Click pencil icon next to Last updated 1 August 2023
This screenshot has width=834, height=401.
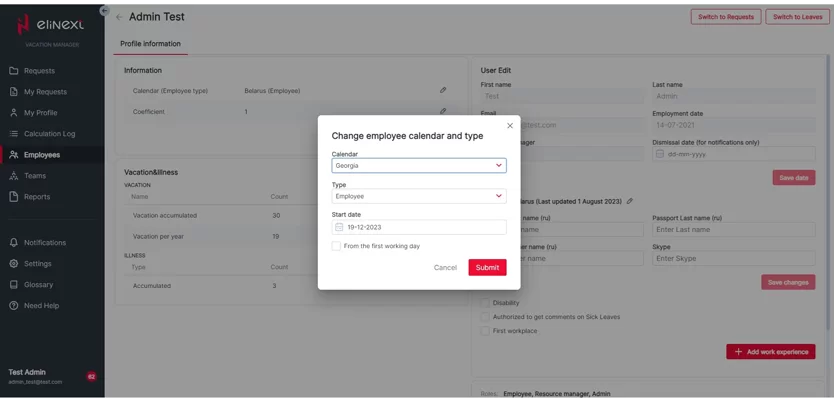pos(630,202)
